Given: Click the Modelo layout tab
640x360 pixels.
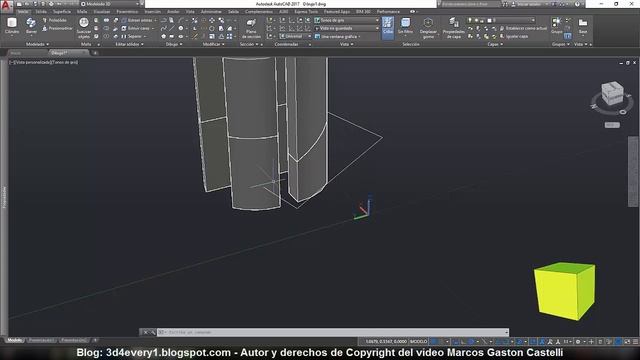Looking at the screenshot, I should click(15, 340).
